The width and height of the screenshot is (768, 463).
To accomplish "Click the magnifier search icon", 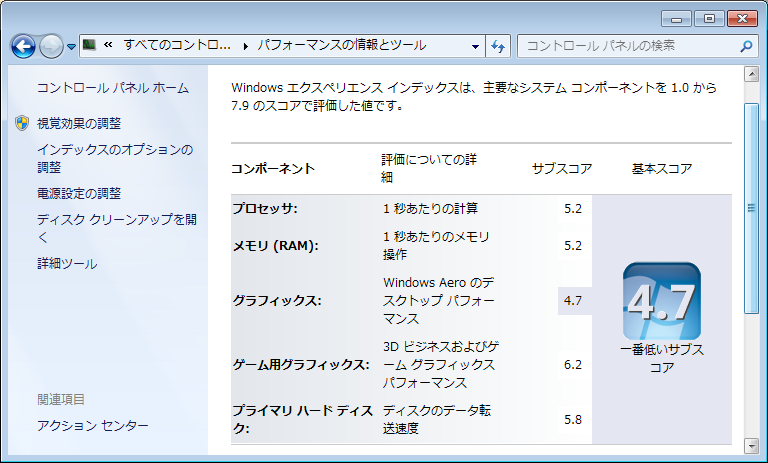I will click(746, 47).
